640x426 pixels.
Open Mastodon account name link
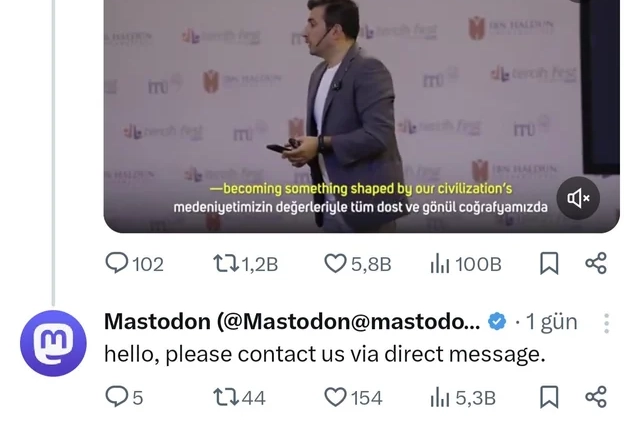[x=292, y=322]
